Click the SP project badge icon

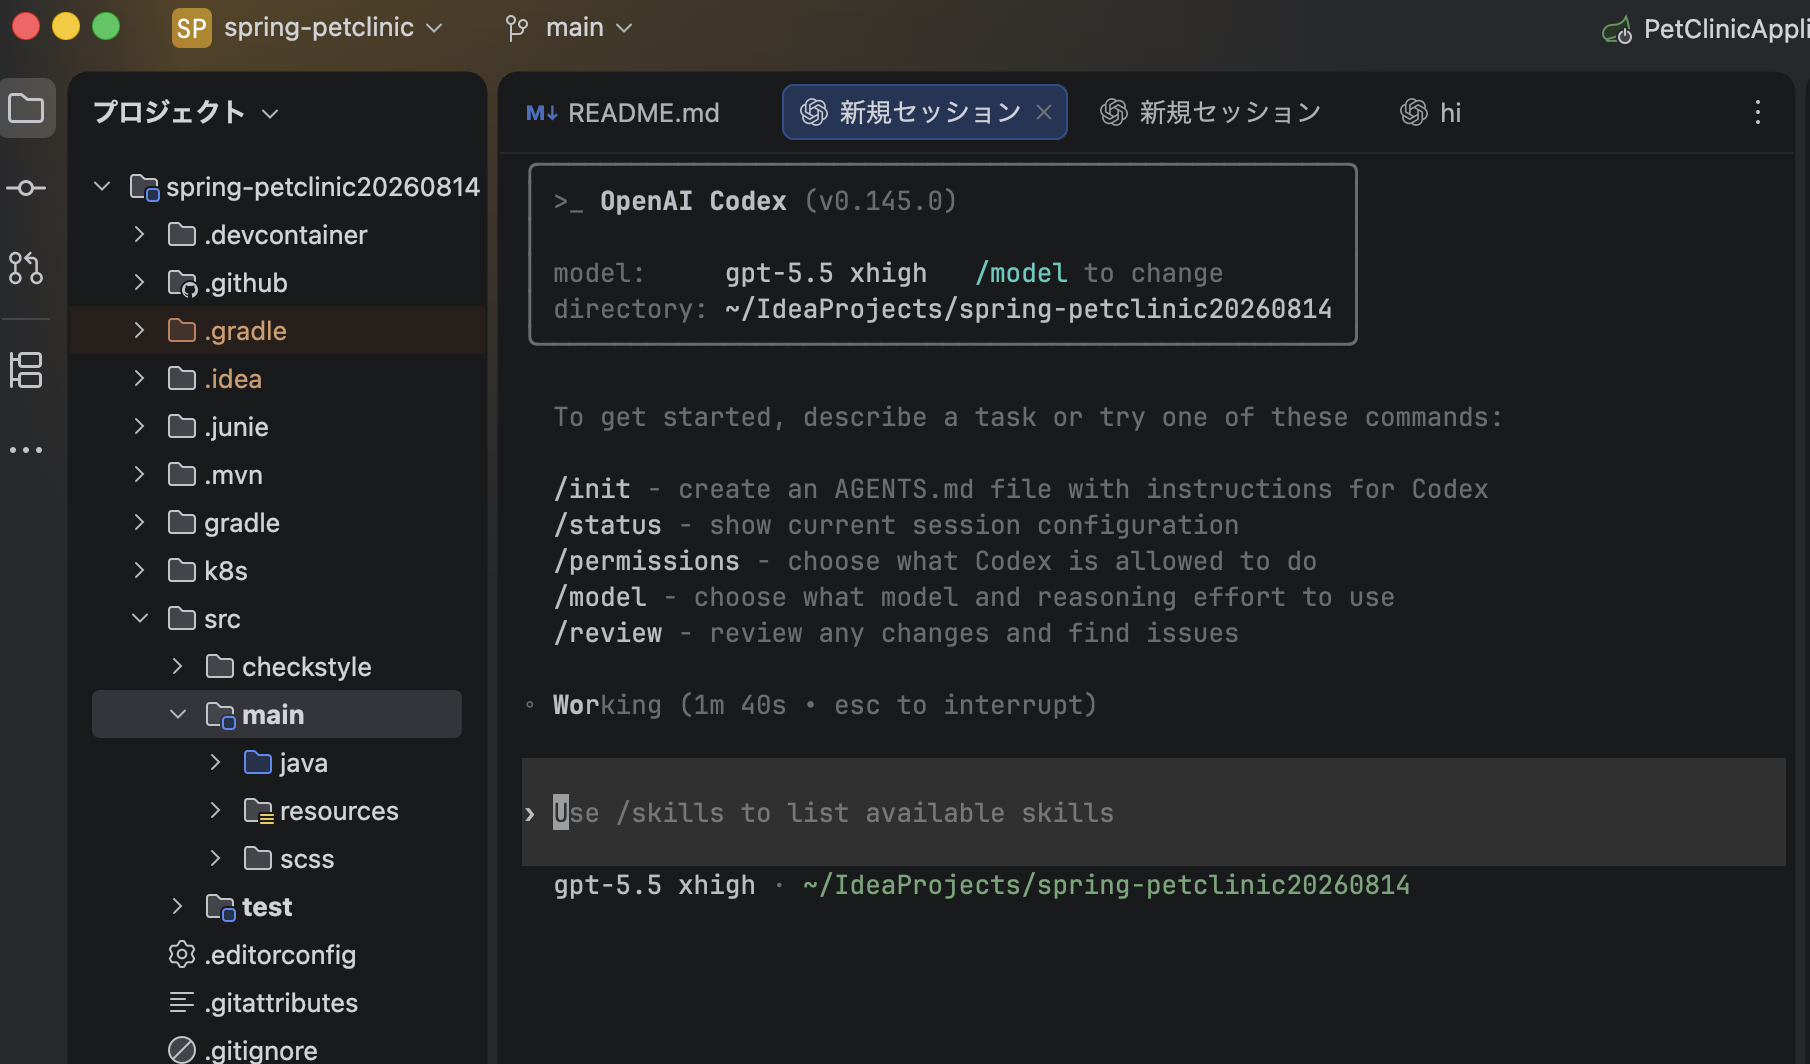pyautogui.click(x=192, y=28)
